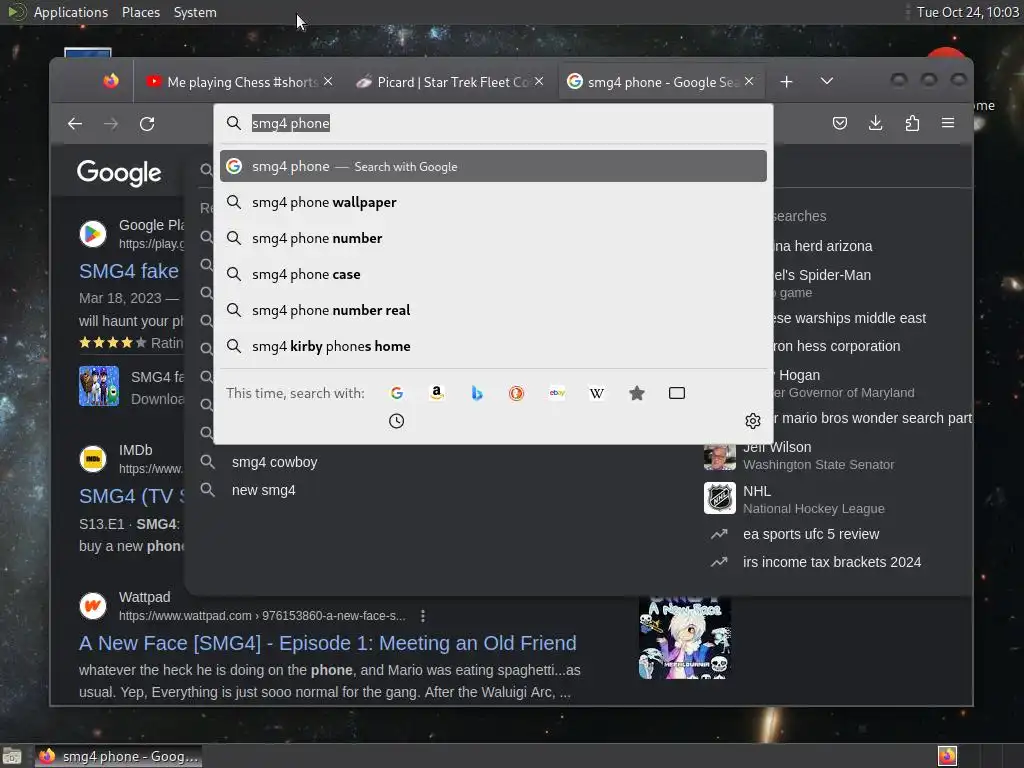Open Wattpad result three-dot options
1024x768 pixels.
click(423, 616)
